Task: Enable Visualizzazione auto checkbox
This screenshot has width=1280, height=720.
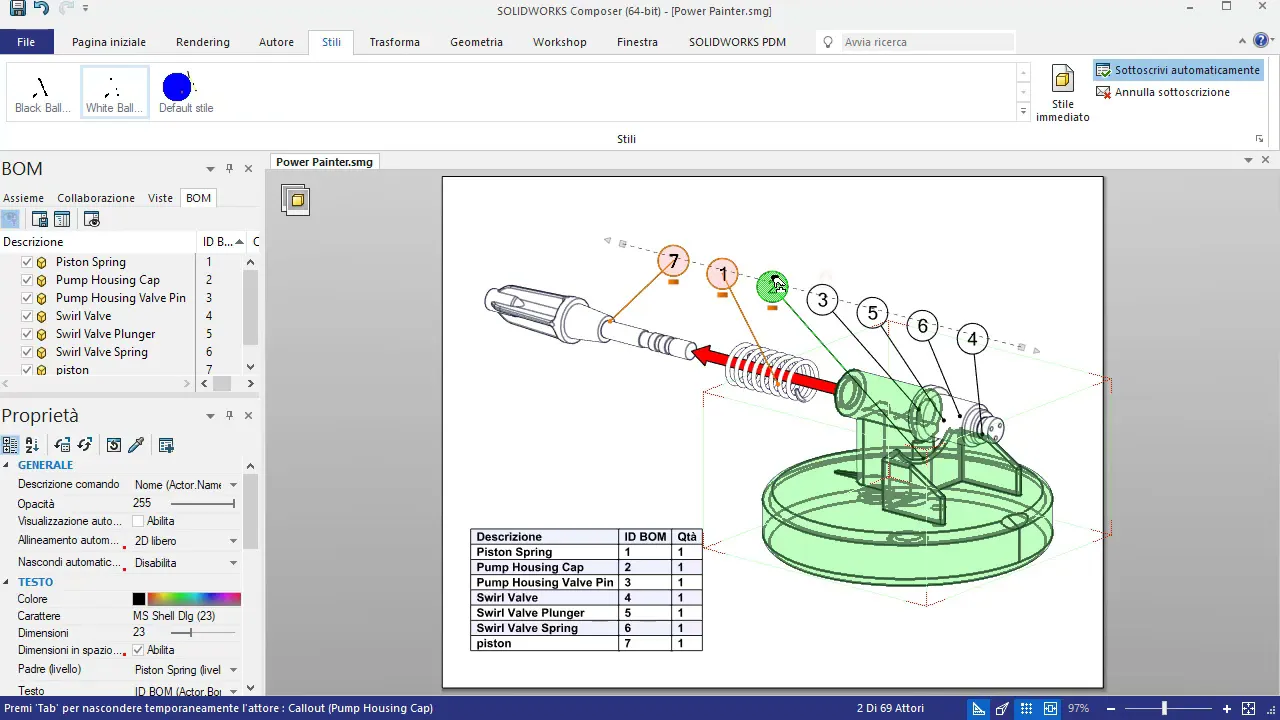Action: 138,521
